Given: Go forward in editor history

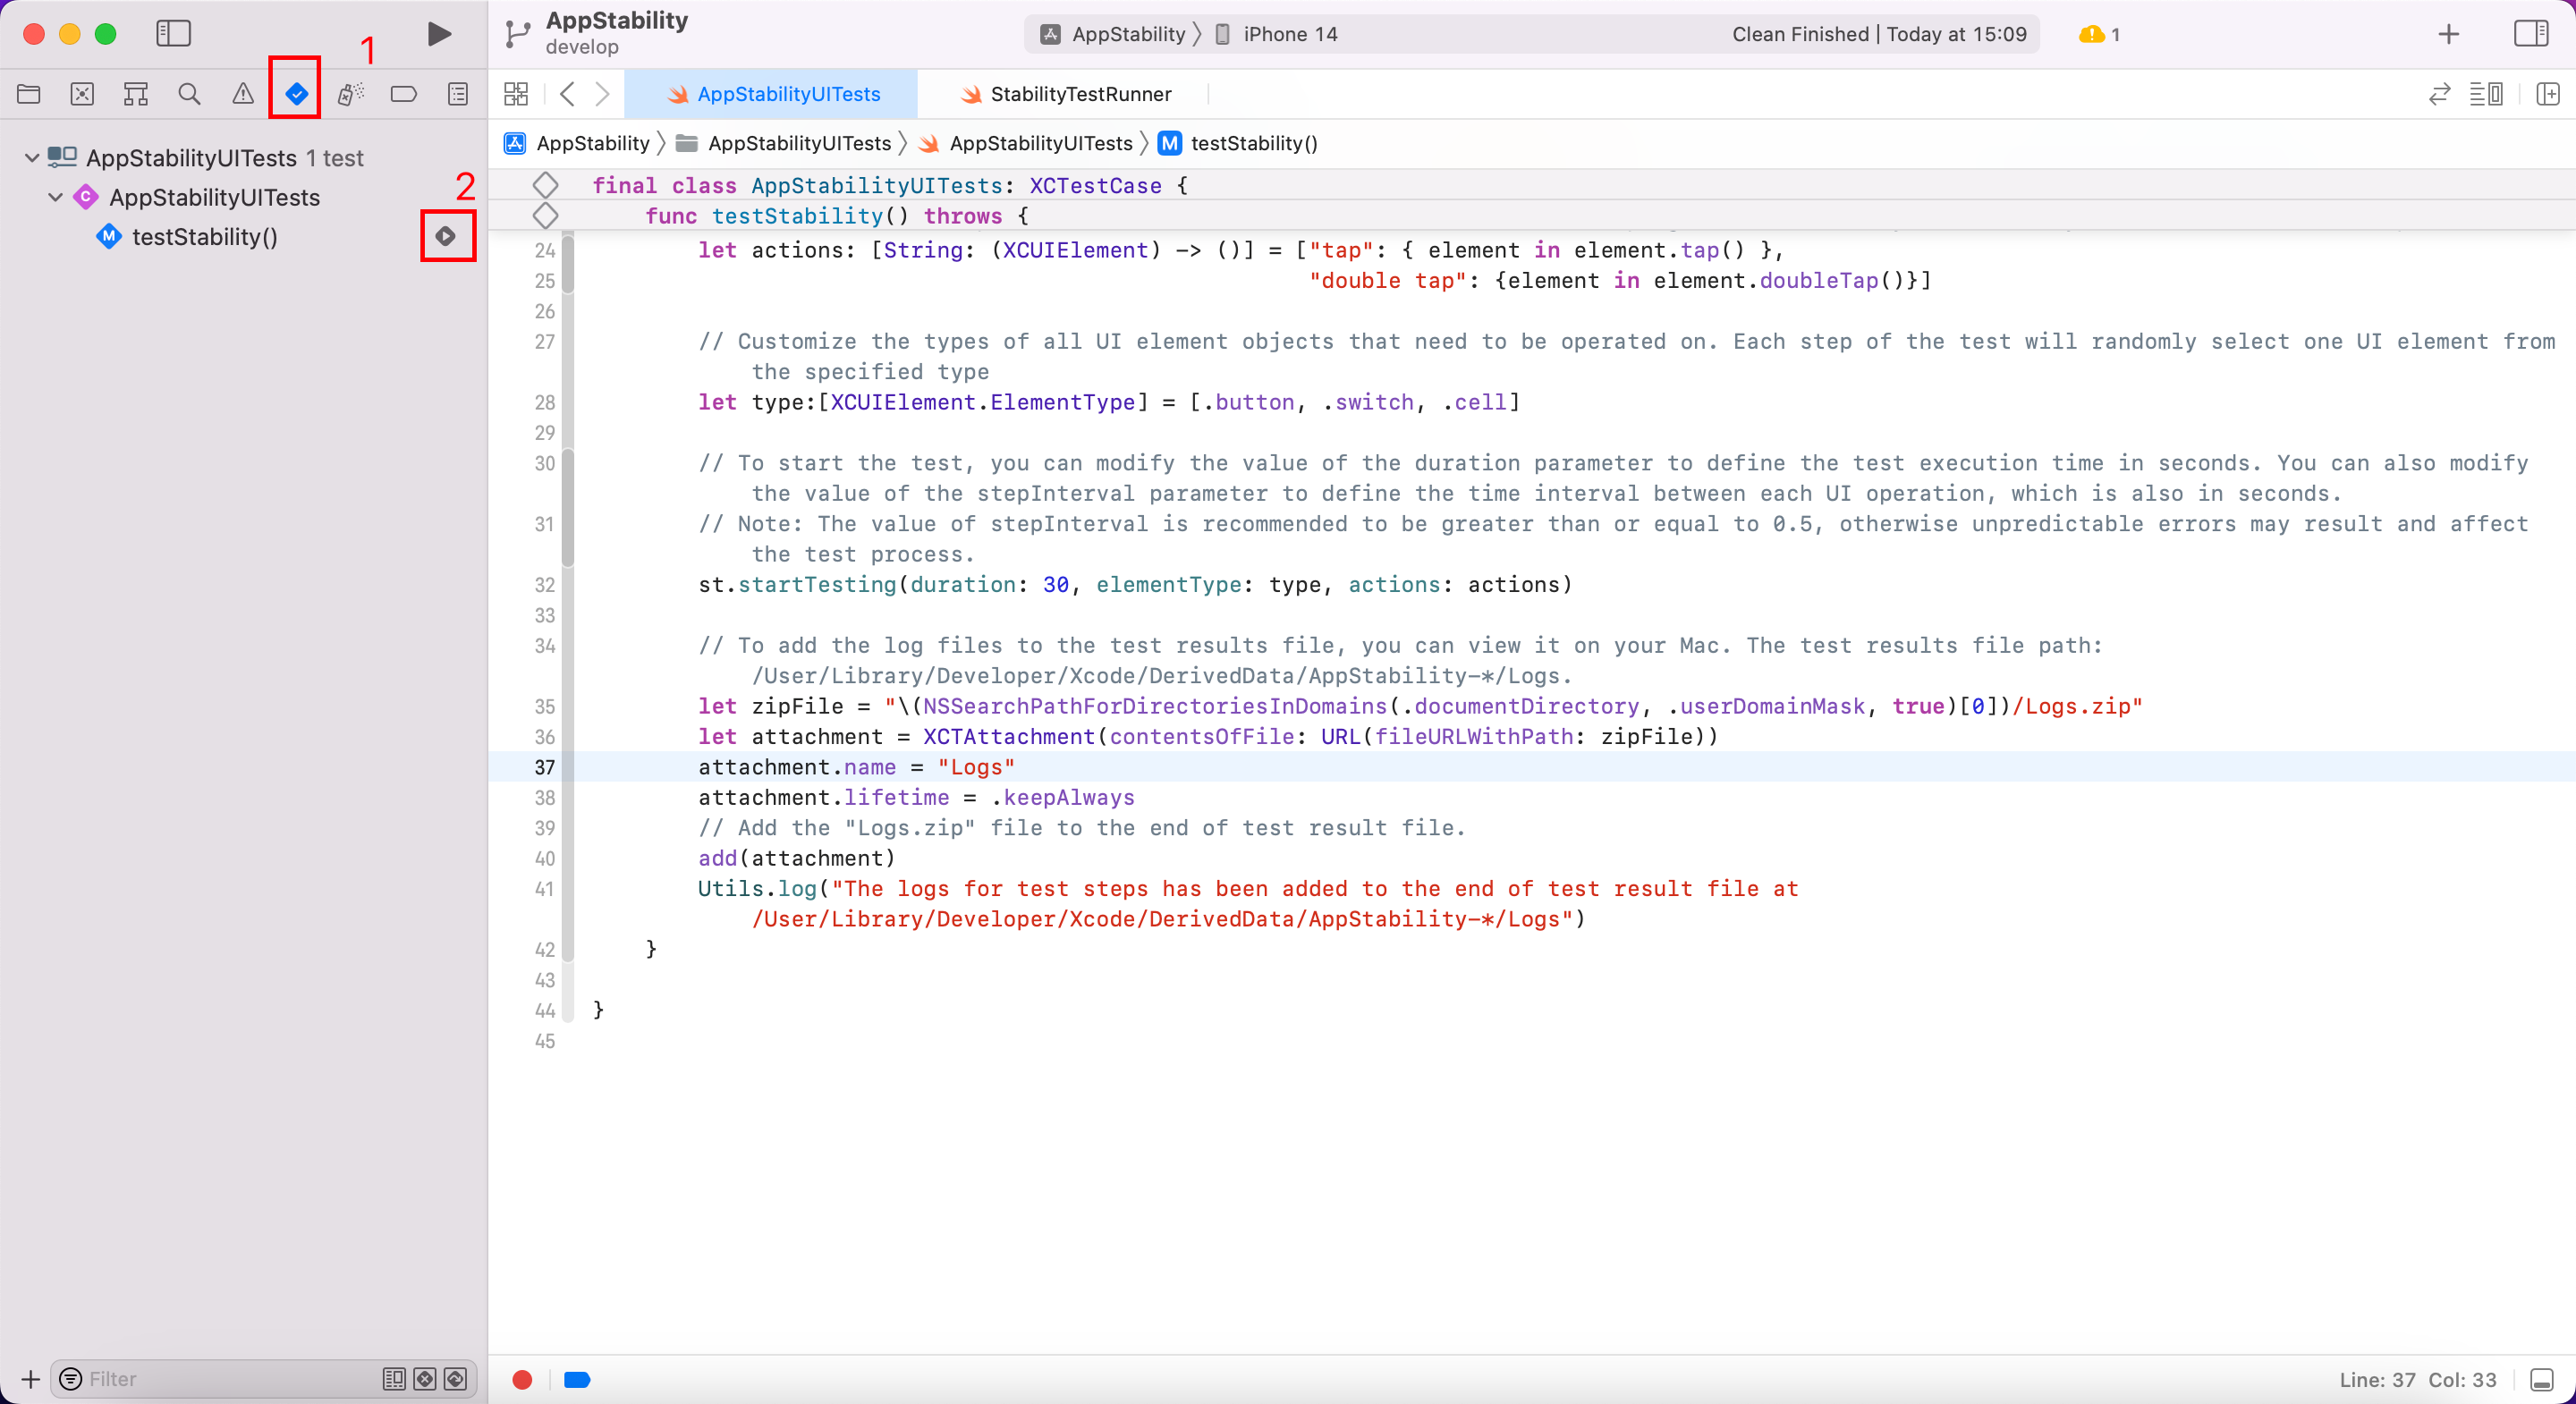Looking at the screenshot, I should click(602, 94).
